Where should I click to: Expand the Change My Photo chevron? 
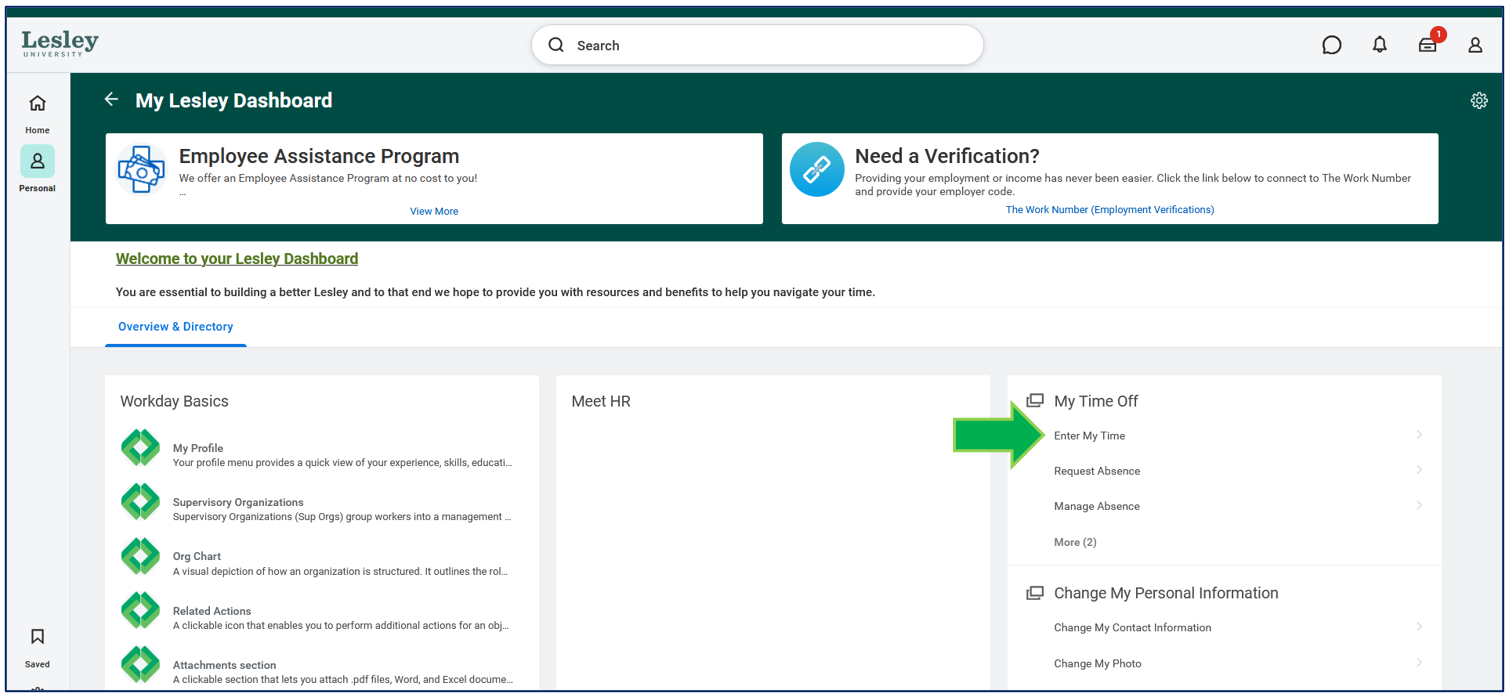[1419, 662]
